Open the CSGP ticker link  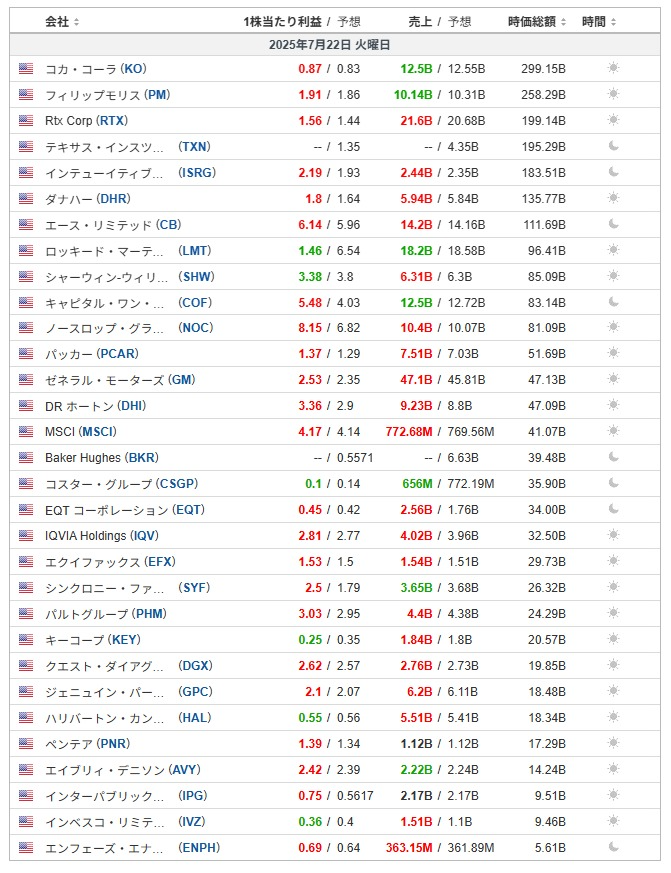[x=177, y=484]
